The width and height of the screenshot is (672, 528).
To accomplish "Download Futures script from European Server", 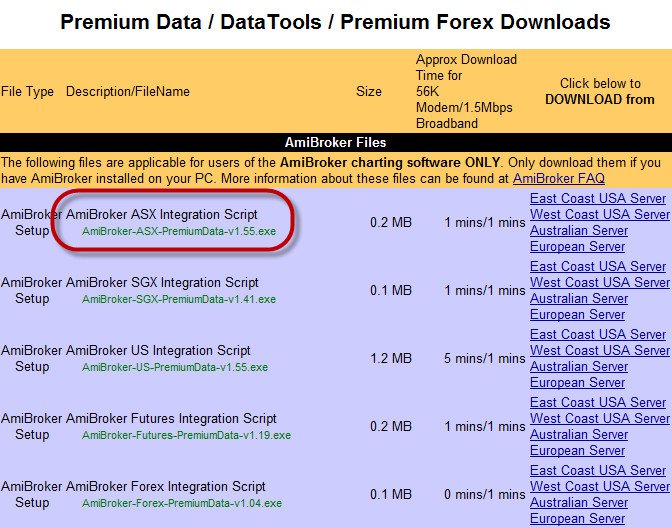I will click(577, 450).
